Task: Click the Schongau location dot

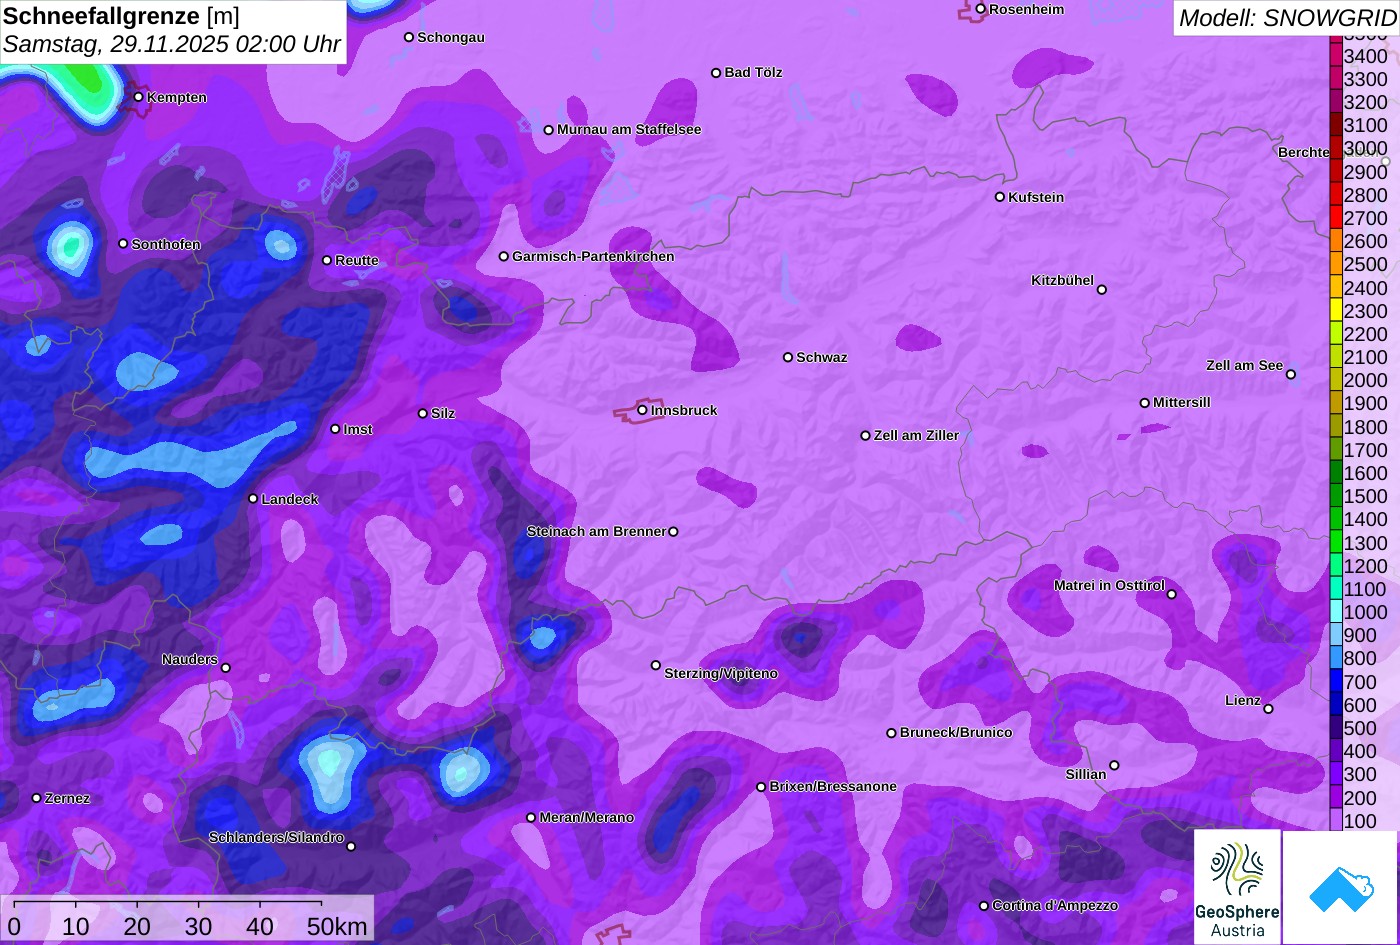Action: [x=408, y=37]
